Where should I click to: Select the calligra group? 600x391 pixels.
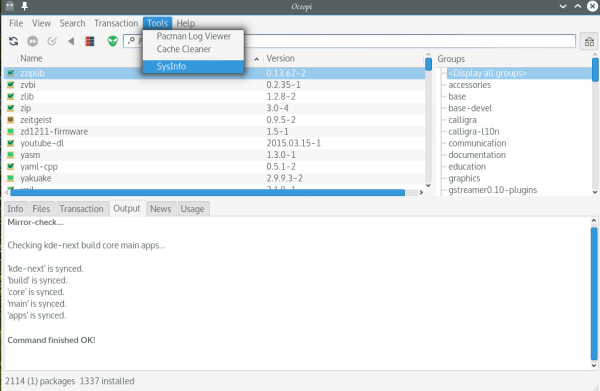[462, 120]
